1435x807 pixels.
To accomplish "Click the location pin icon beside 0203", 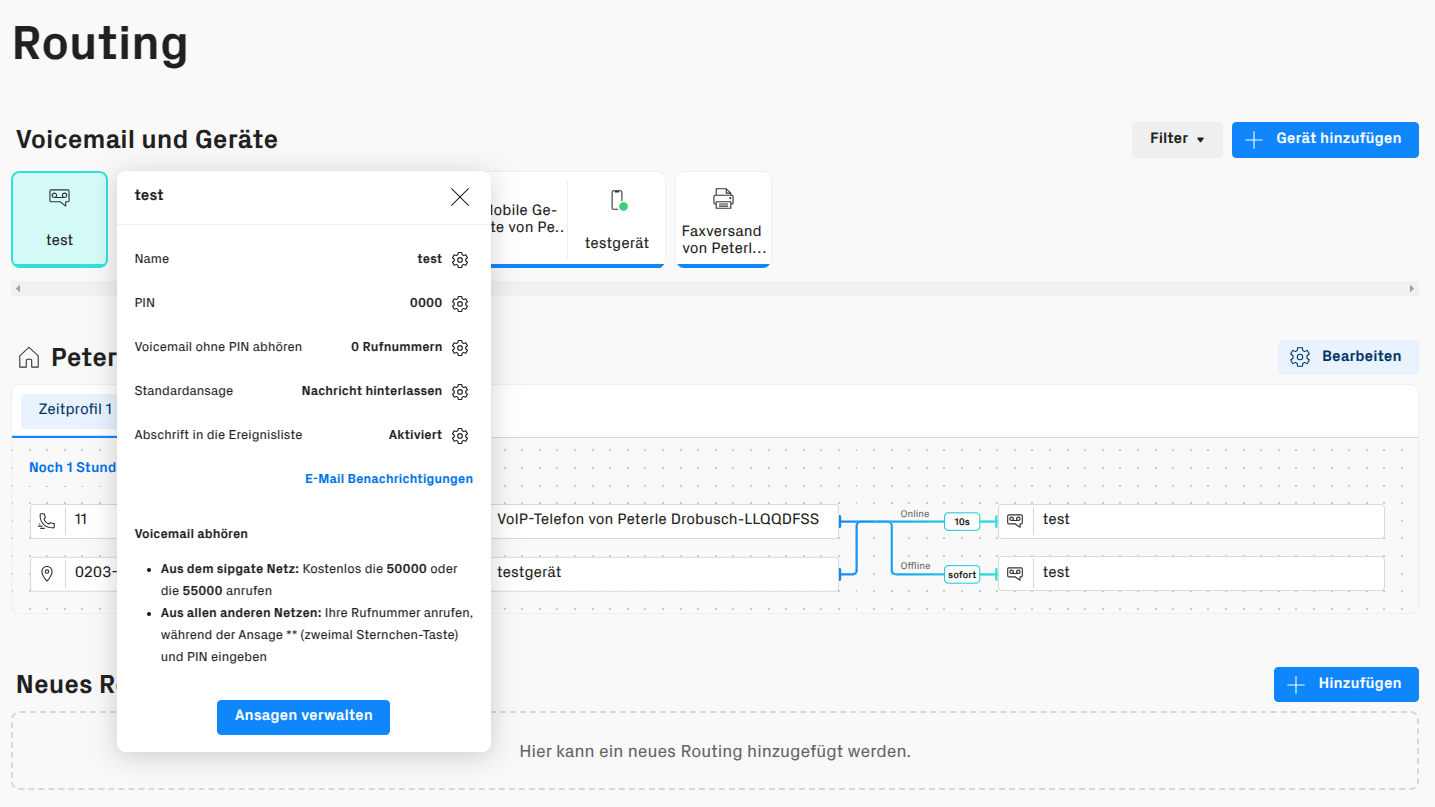I will point(47,574).
